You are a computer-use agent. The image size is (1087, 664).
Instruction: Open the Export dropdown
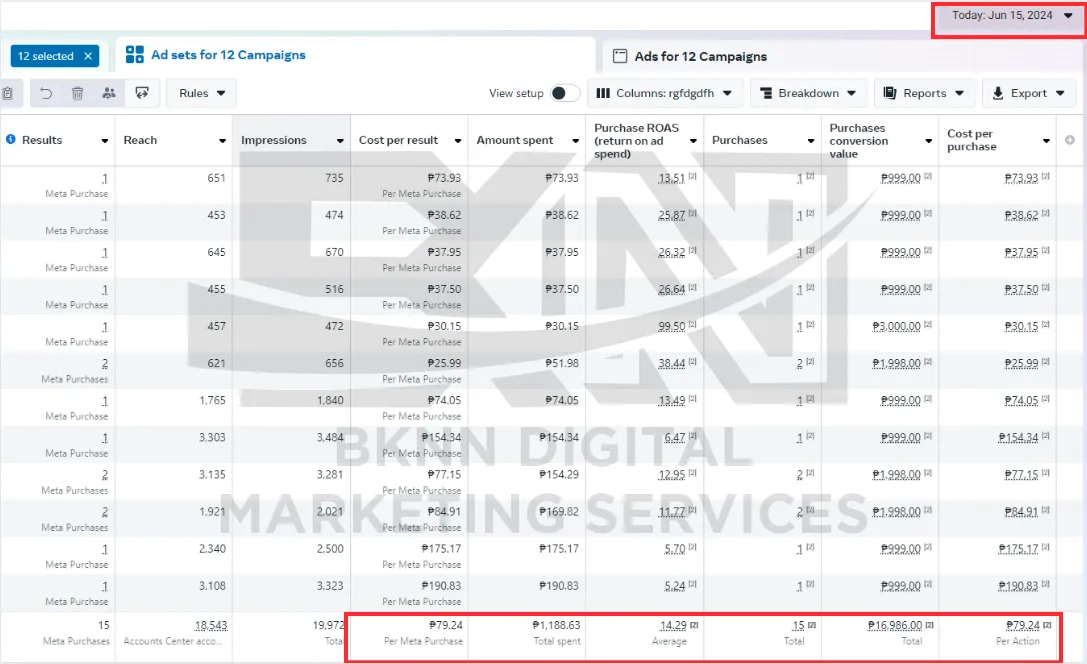(x=1029, y=93)
